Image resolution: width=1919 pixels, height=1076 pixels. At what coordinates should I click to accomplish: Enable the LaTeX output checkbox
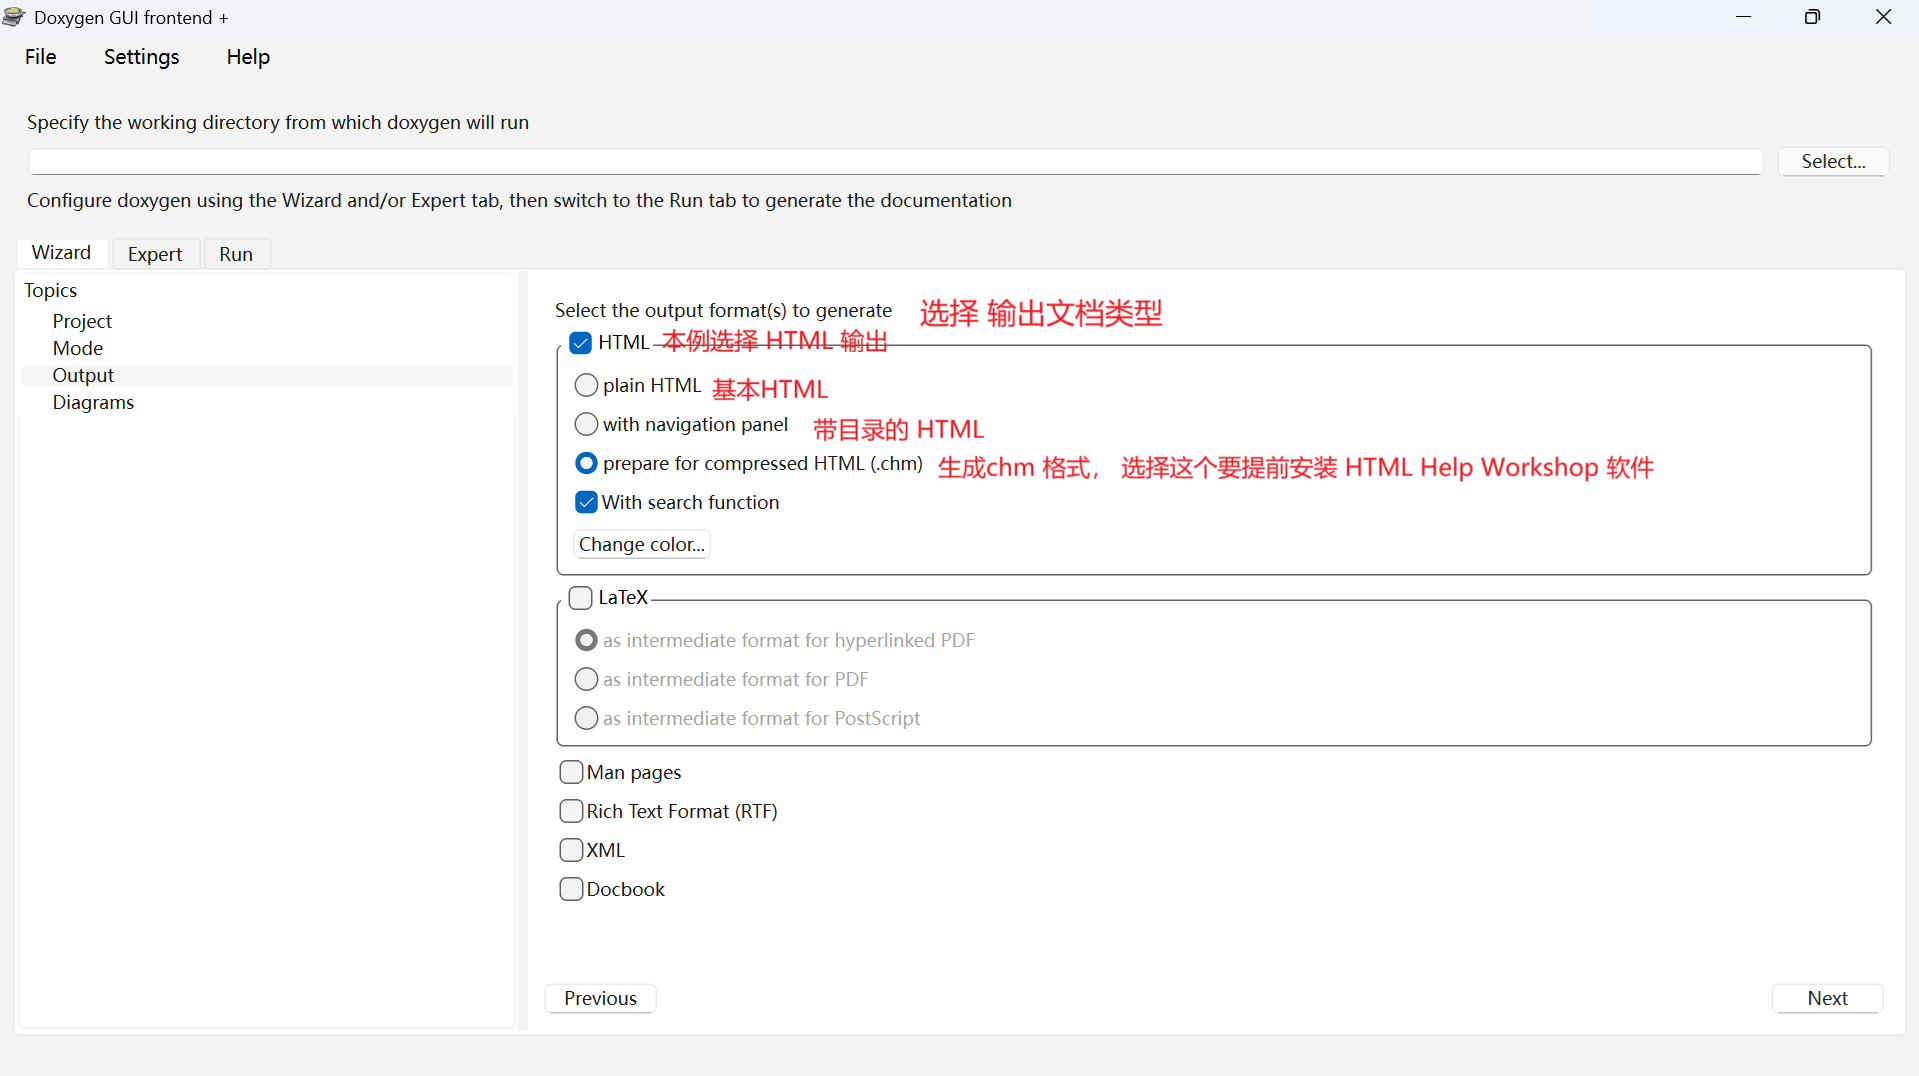581,598
